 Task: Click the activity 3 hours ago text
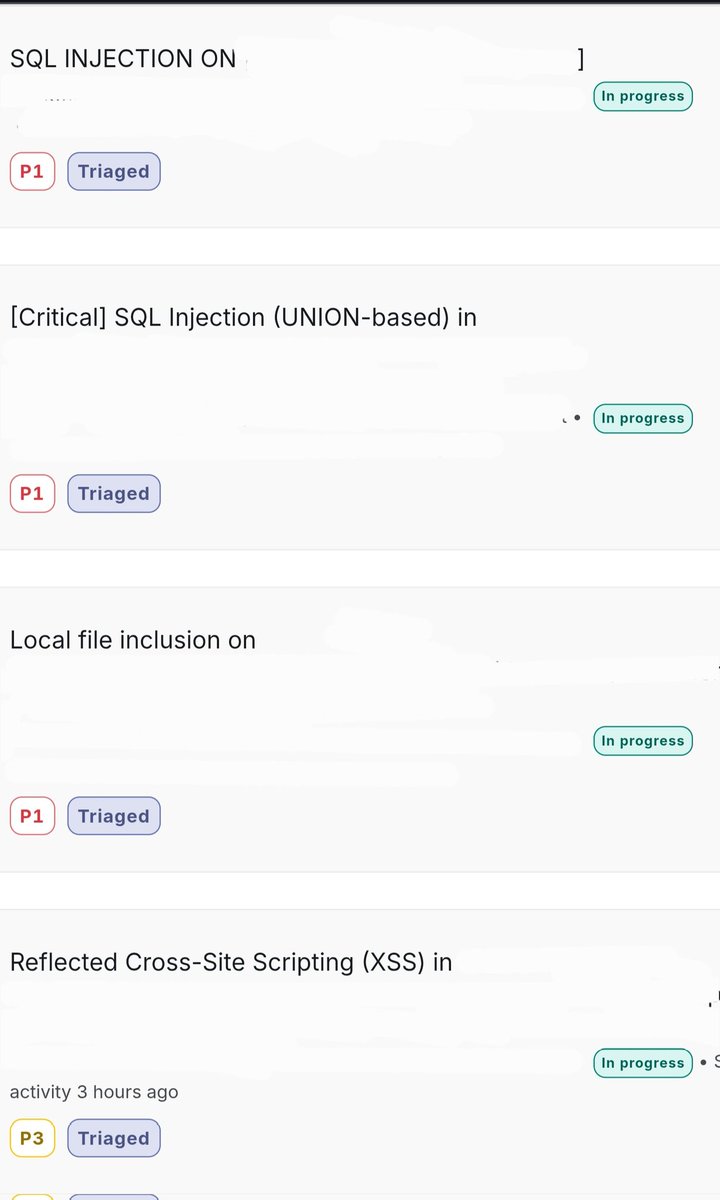94,1091
